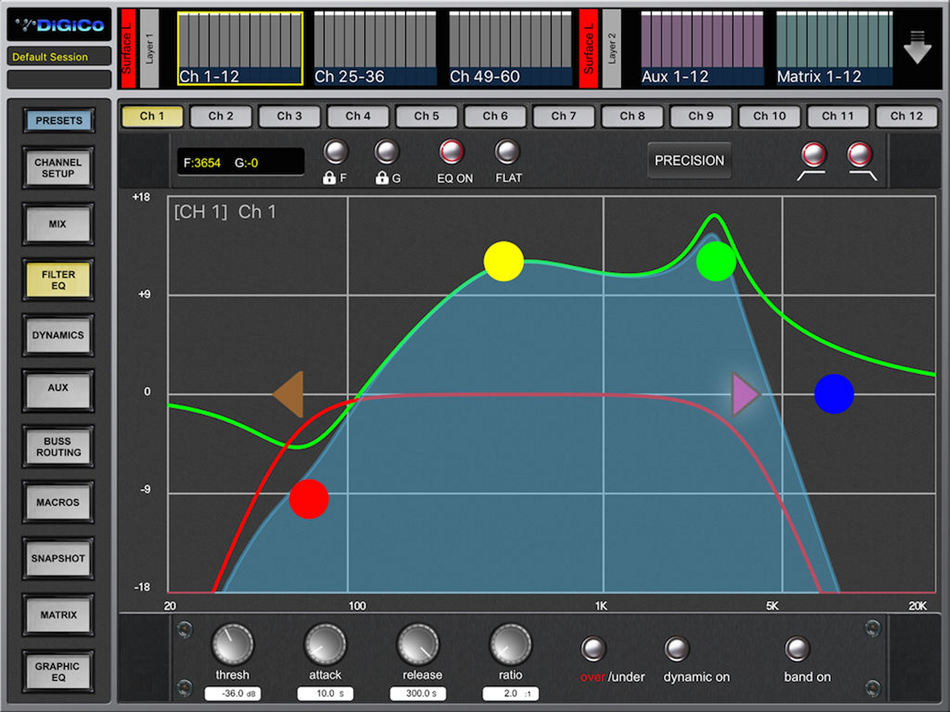
Task: Expand the layer banks with down arrow
Action: 917,47
